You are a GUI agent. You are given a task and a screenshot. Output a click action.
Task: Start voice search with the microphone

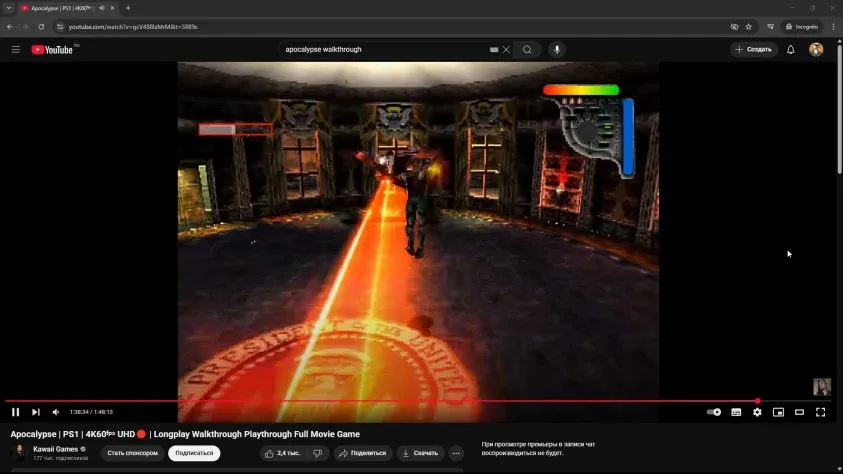pyautogui.click(x=557, y=49)
